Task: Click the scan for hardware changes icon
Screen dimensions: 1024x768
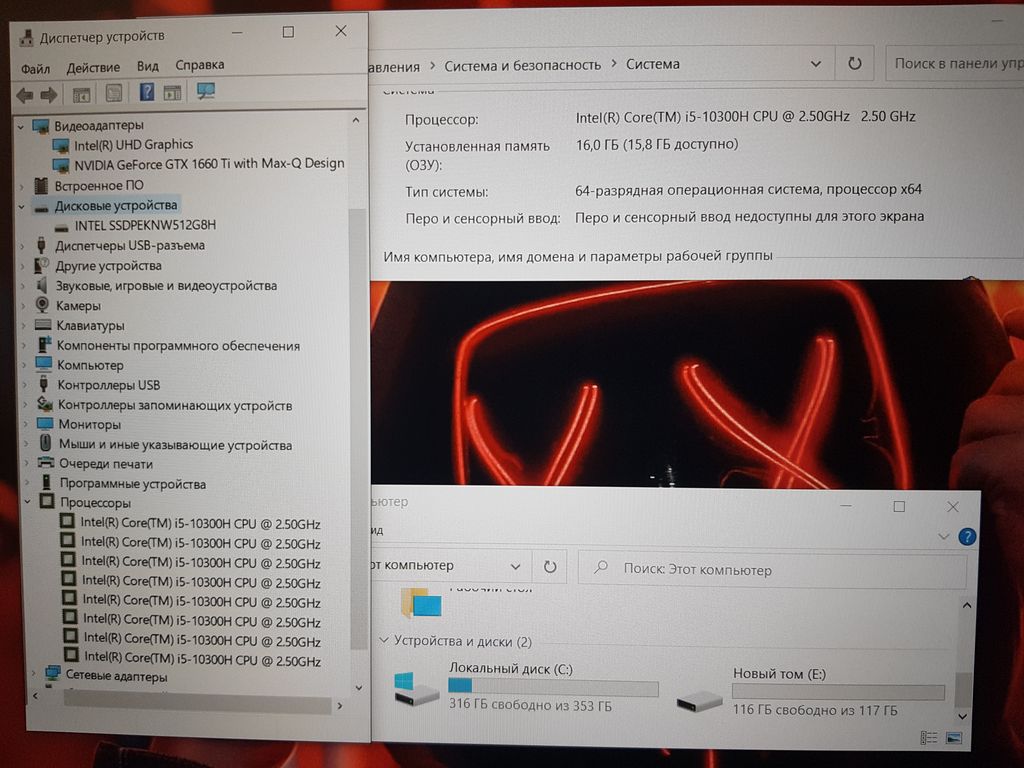Action: (x=206, y=92)
